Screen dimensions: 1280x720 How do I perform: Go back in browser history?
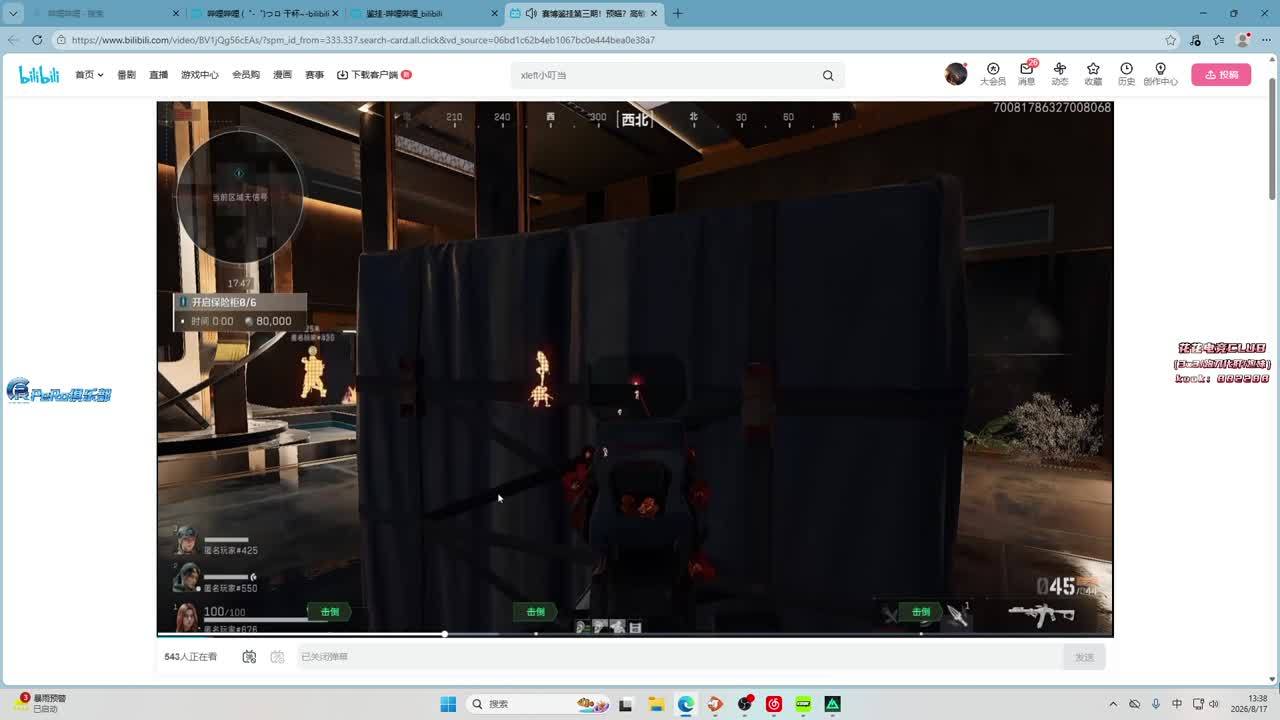pyautogui.click(x=13, y=40)
